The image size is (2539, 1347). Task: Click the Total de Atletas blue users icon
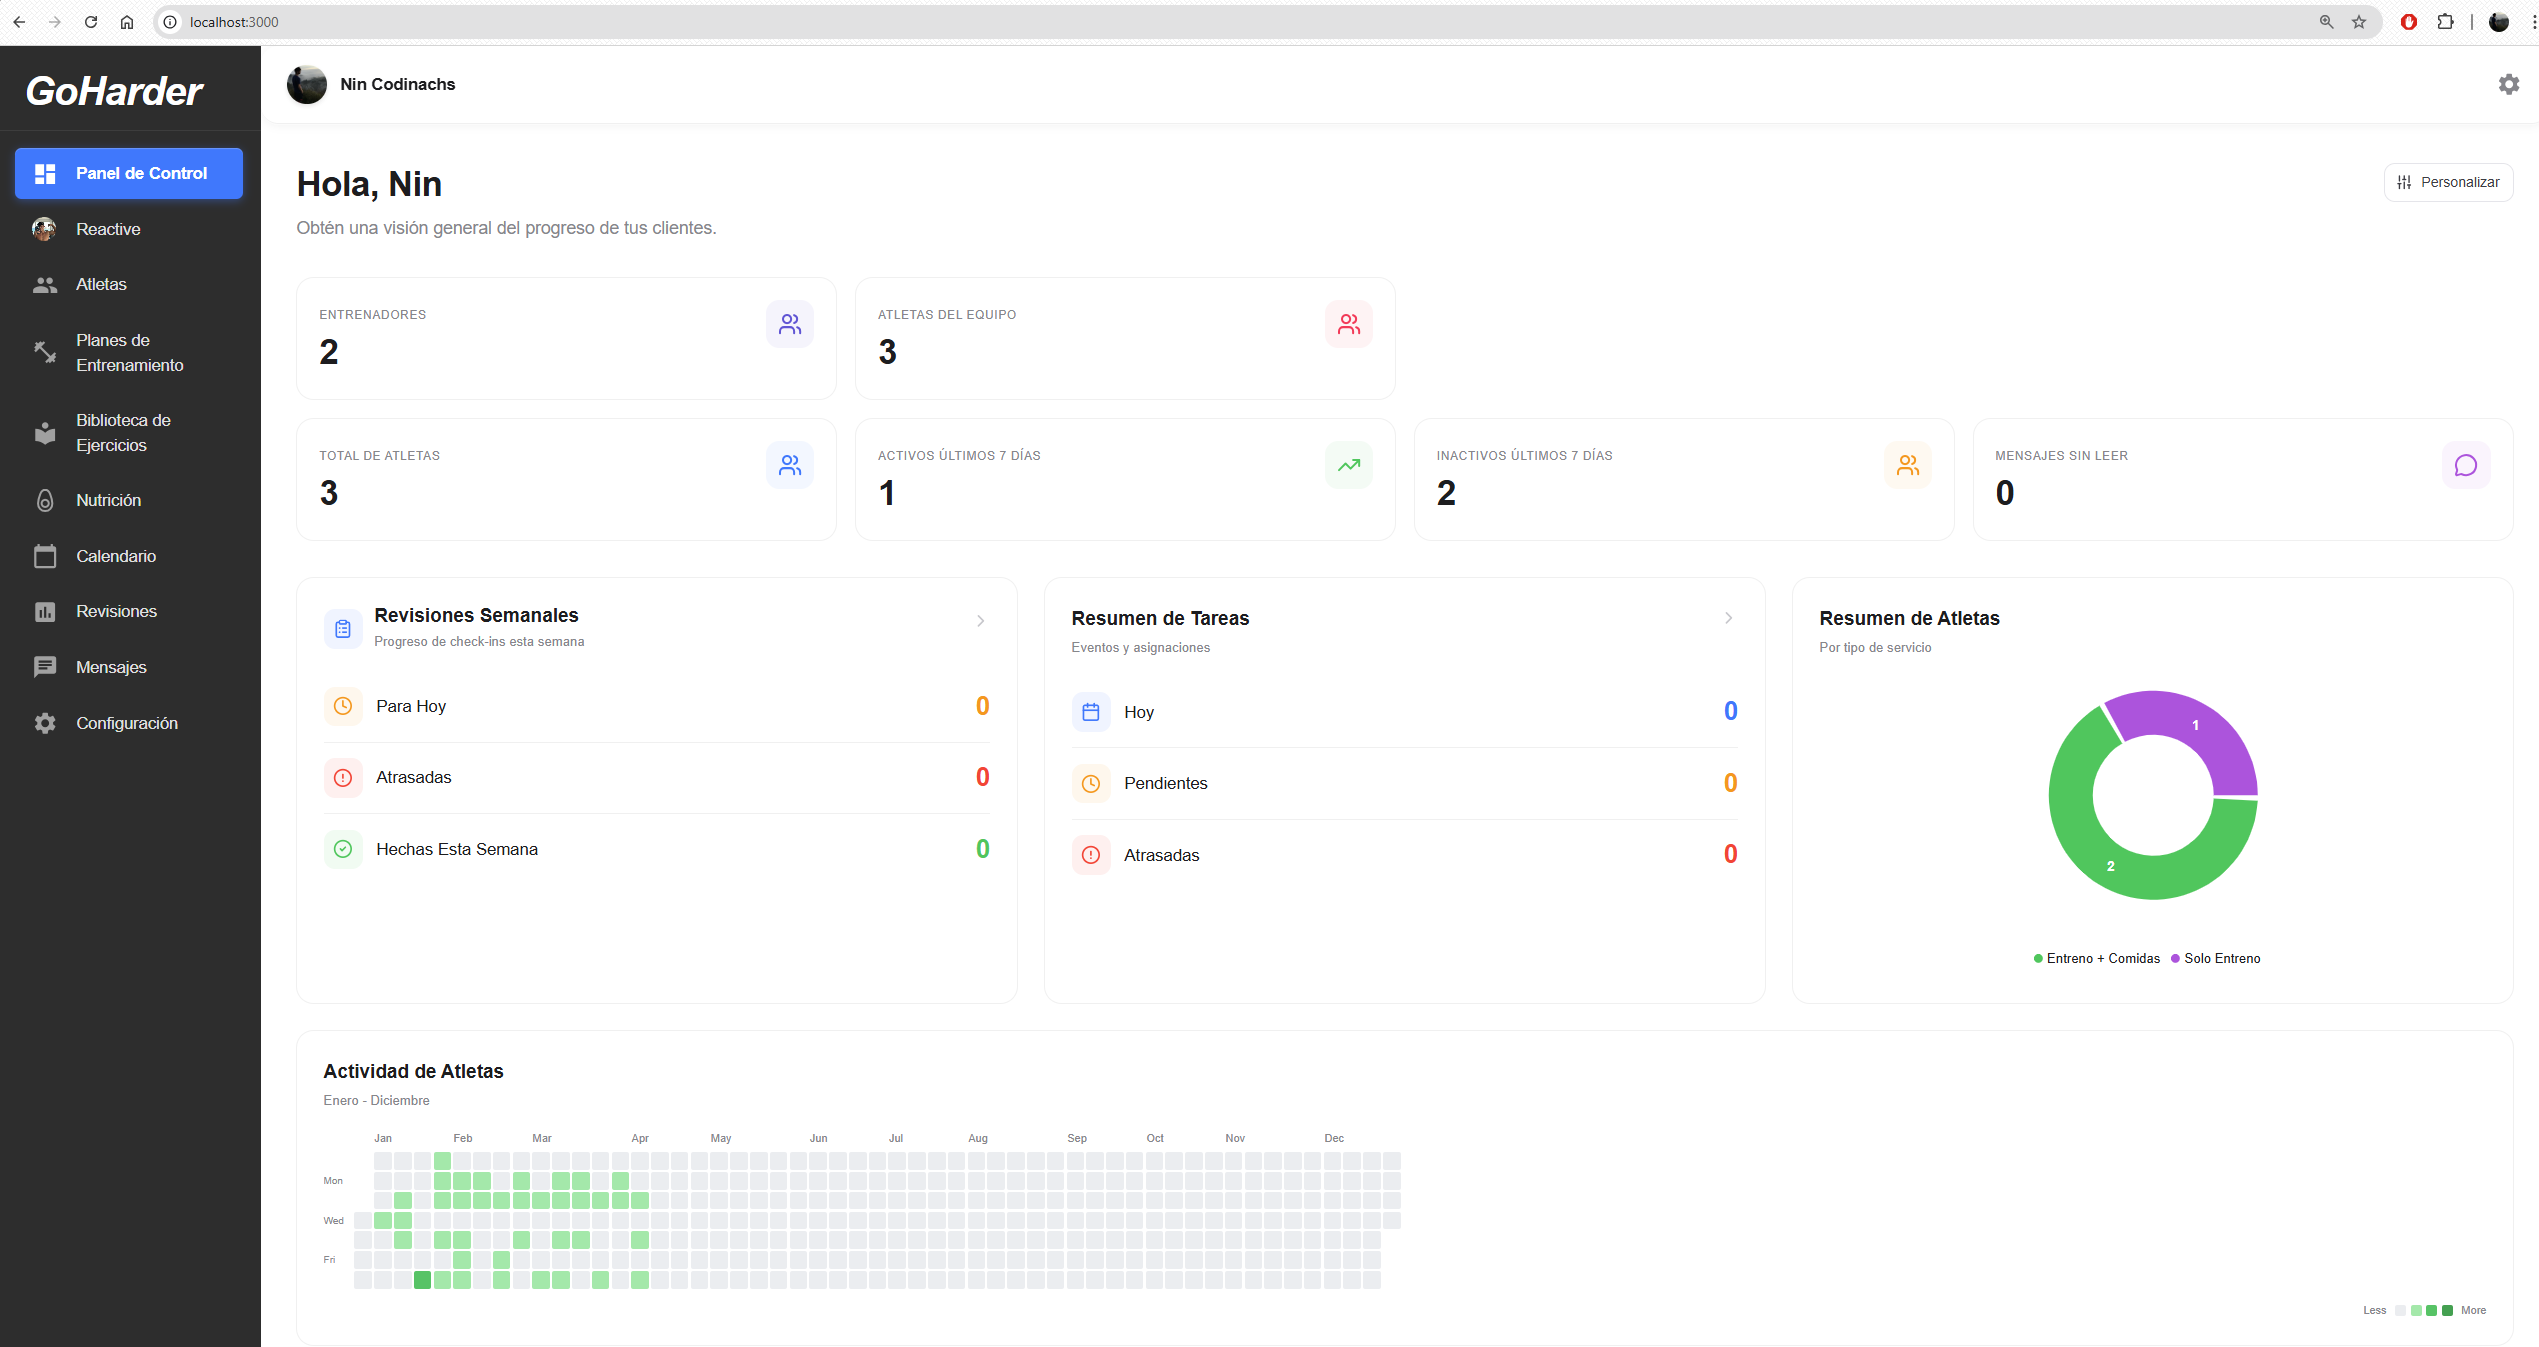coord(790,465)
